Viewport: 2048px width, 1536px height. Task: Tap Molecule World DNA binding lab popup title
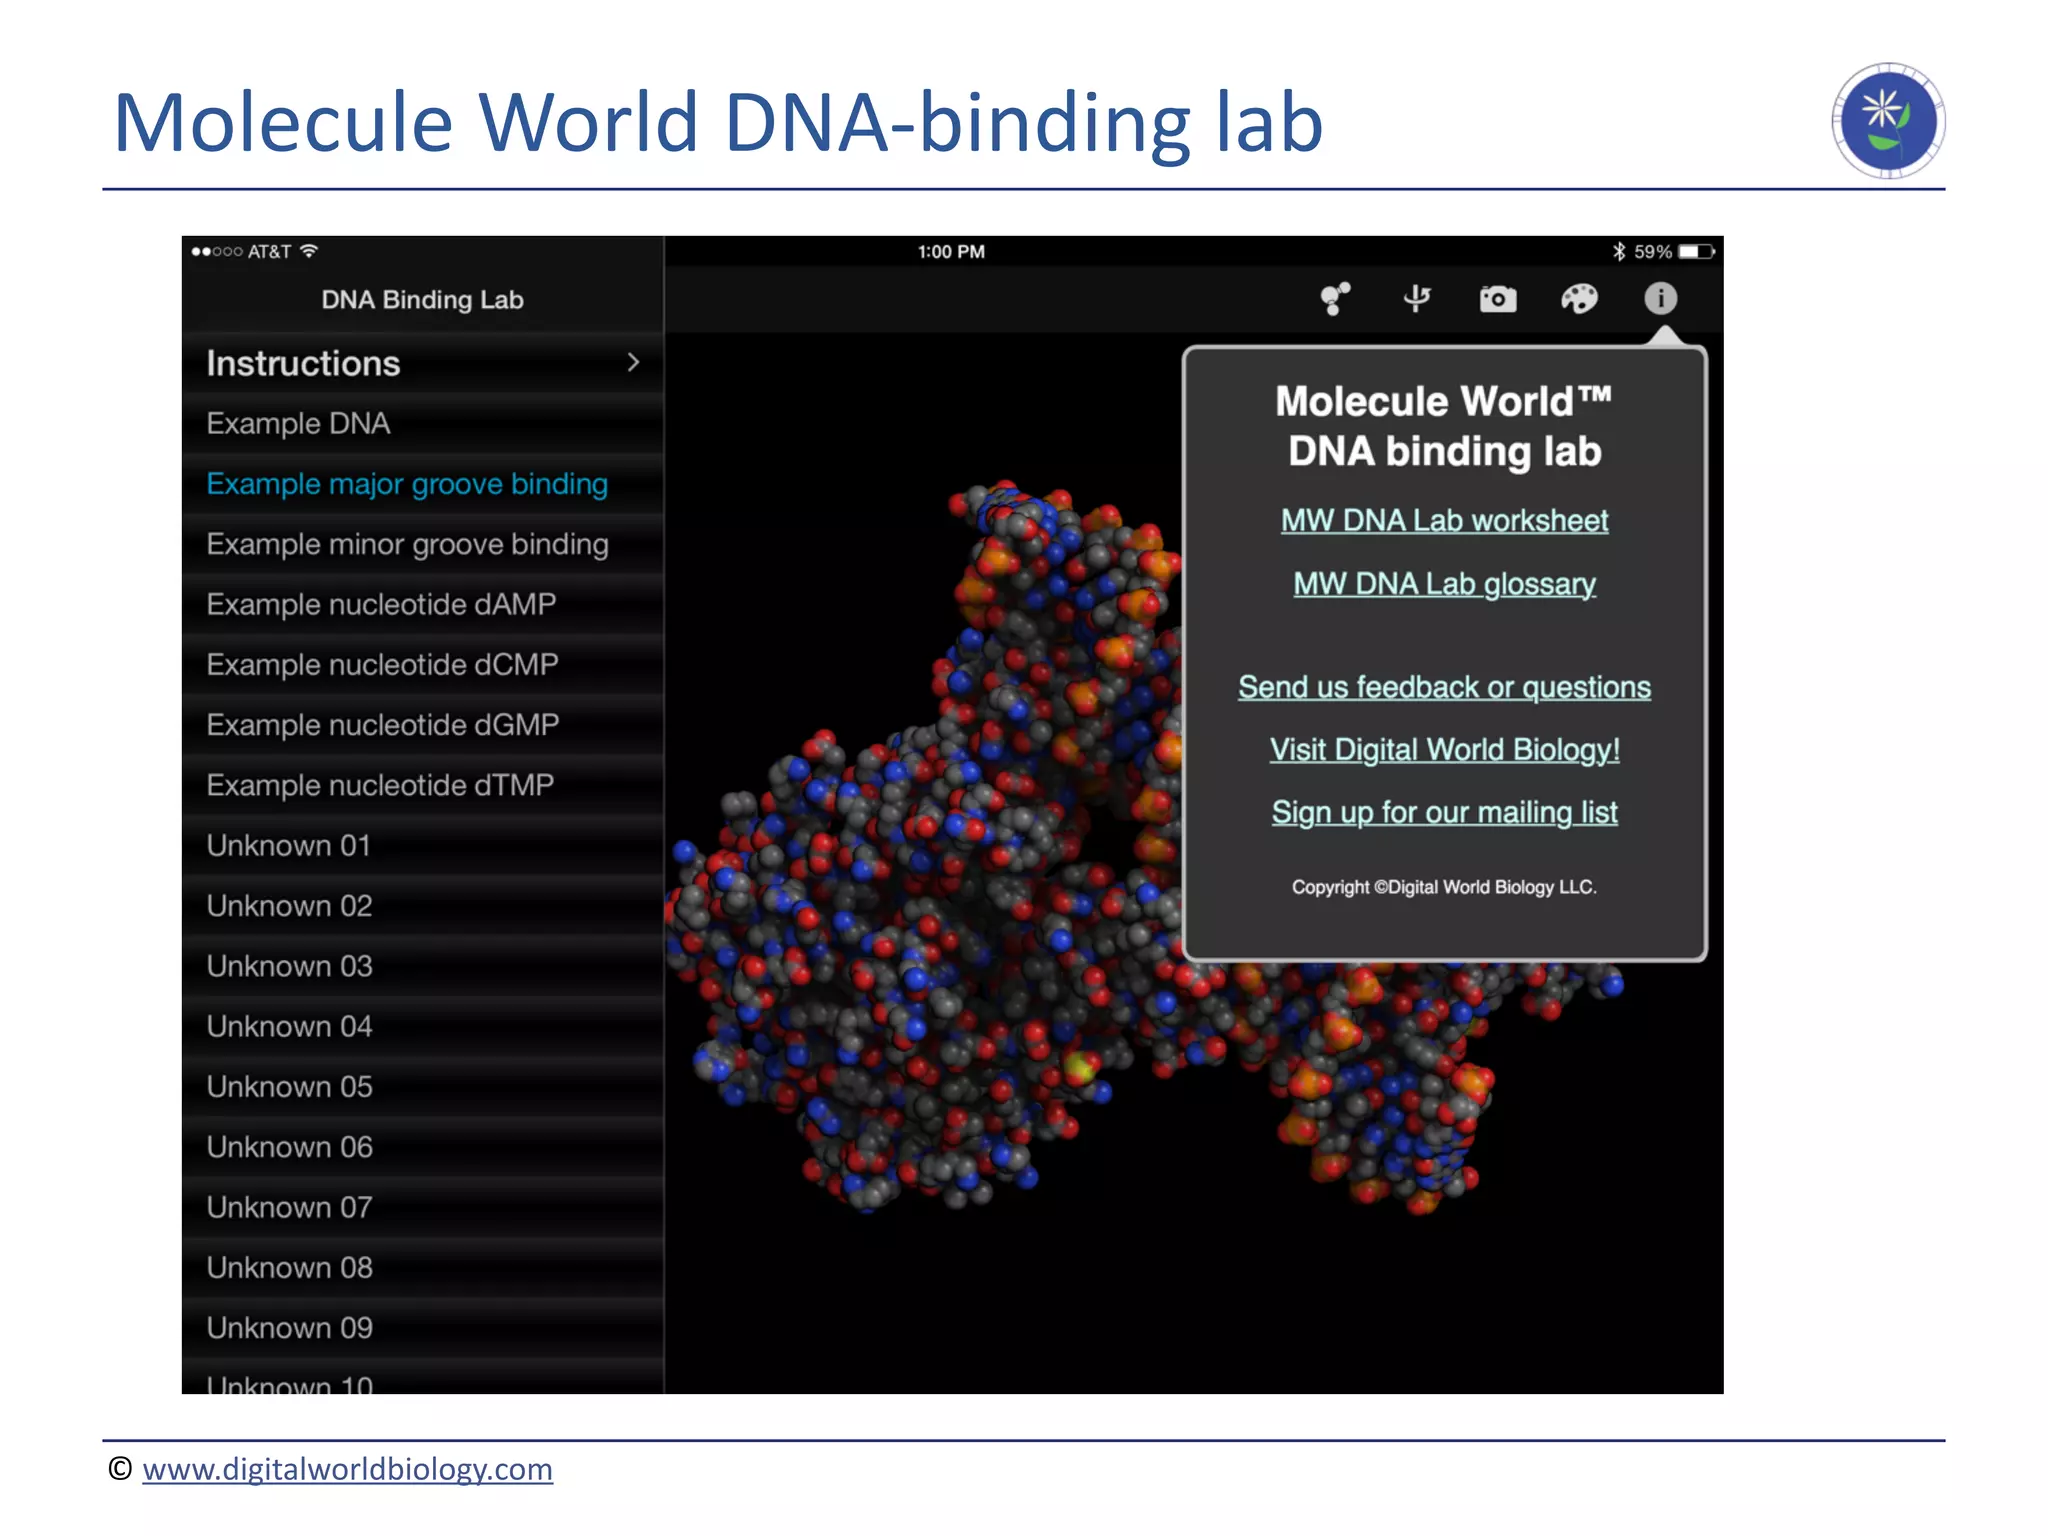tap(1444, 426)
